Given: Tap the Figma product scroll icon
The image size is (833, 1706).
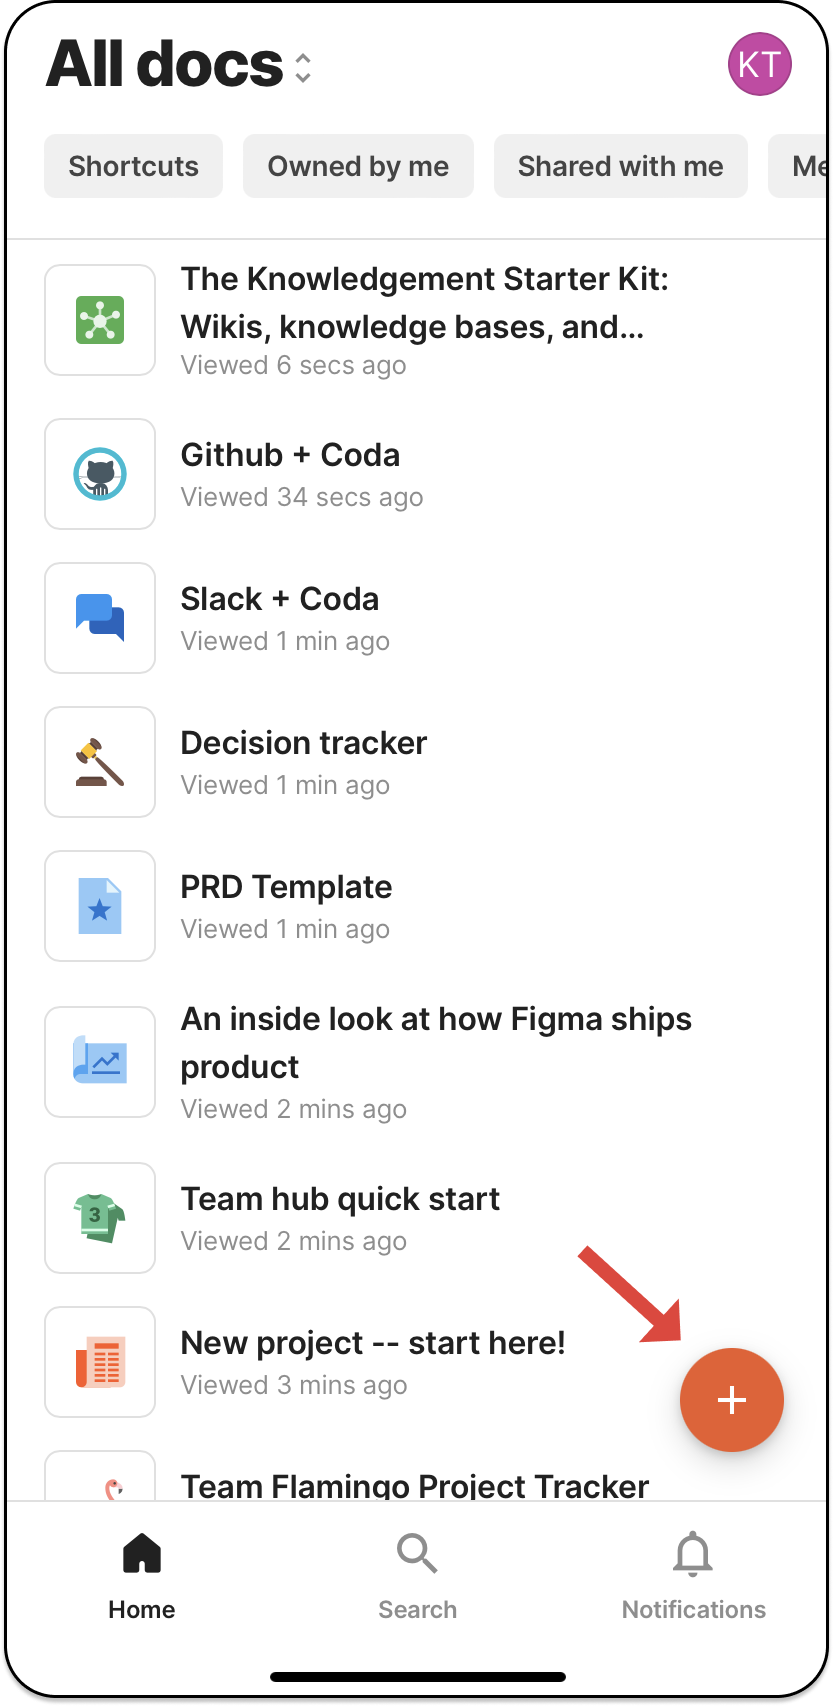Looking at the screenshot, I should click(x=100, y=1062).
